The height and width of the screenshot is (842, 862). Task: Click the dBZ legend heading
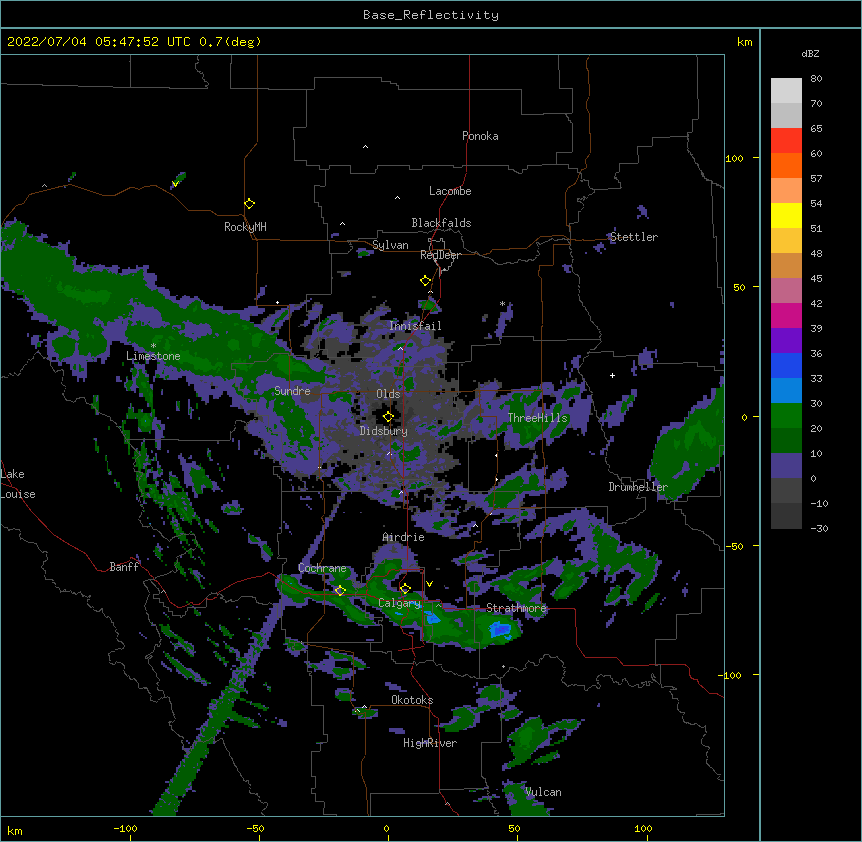click(810, 53)
